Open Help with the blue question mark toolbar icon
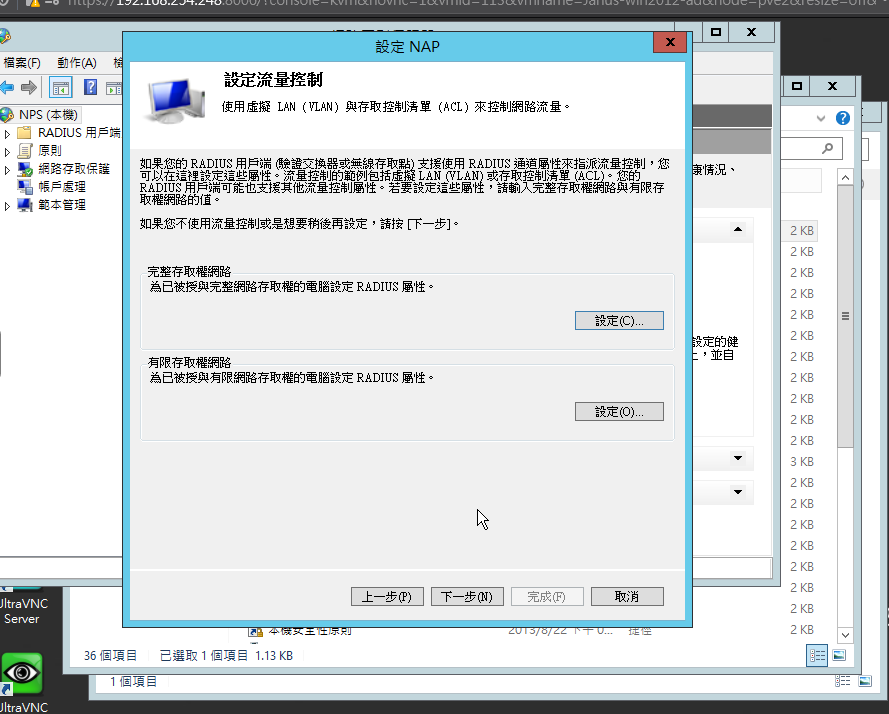This screenshot has width=889, height=714. pos(90,87)
